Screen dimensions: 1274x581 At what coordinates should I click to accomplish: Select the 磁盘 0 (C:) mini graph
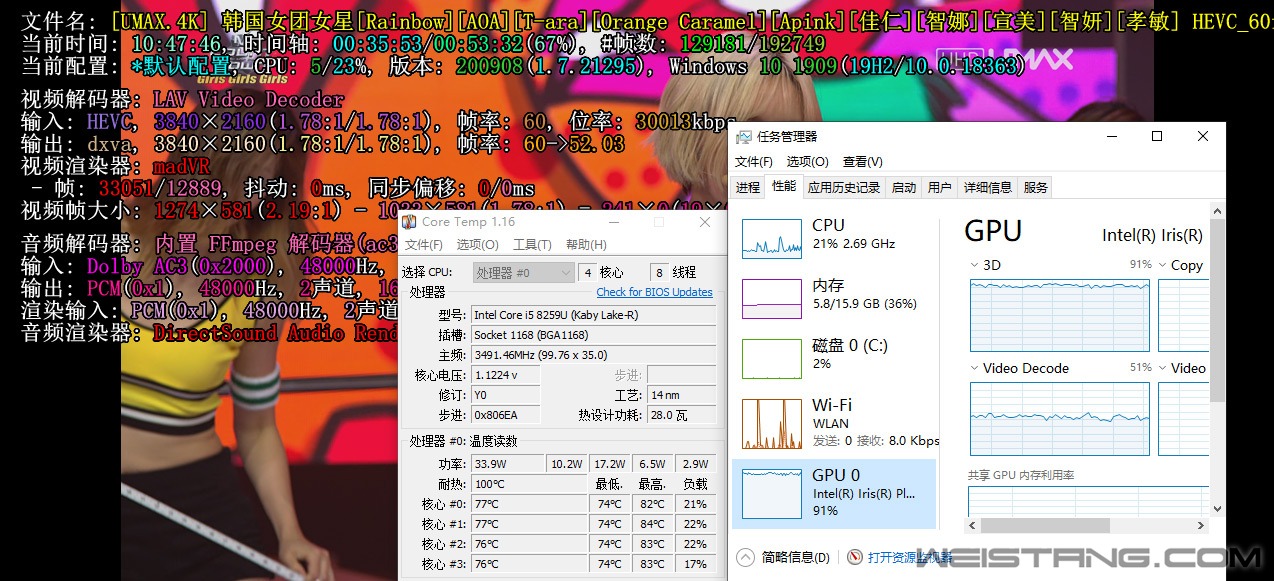pyautogui.click(x=771, y=358)
